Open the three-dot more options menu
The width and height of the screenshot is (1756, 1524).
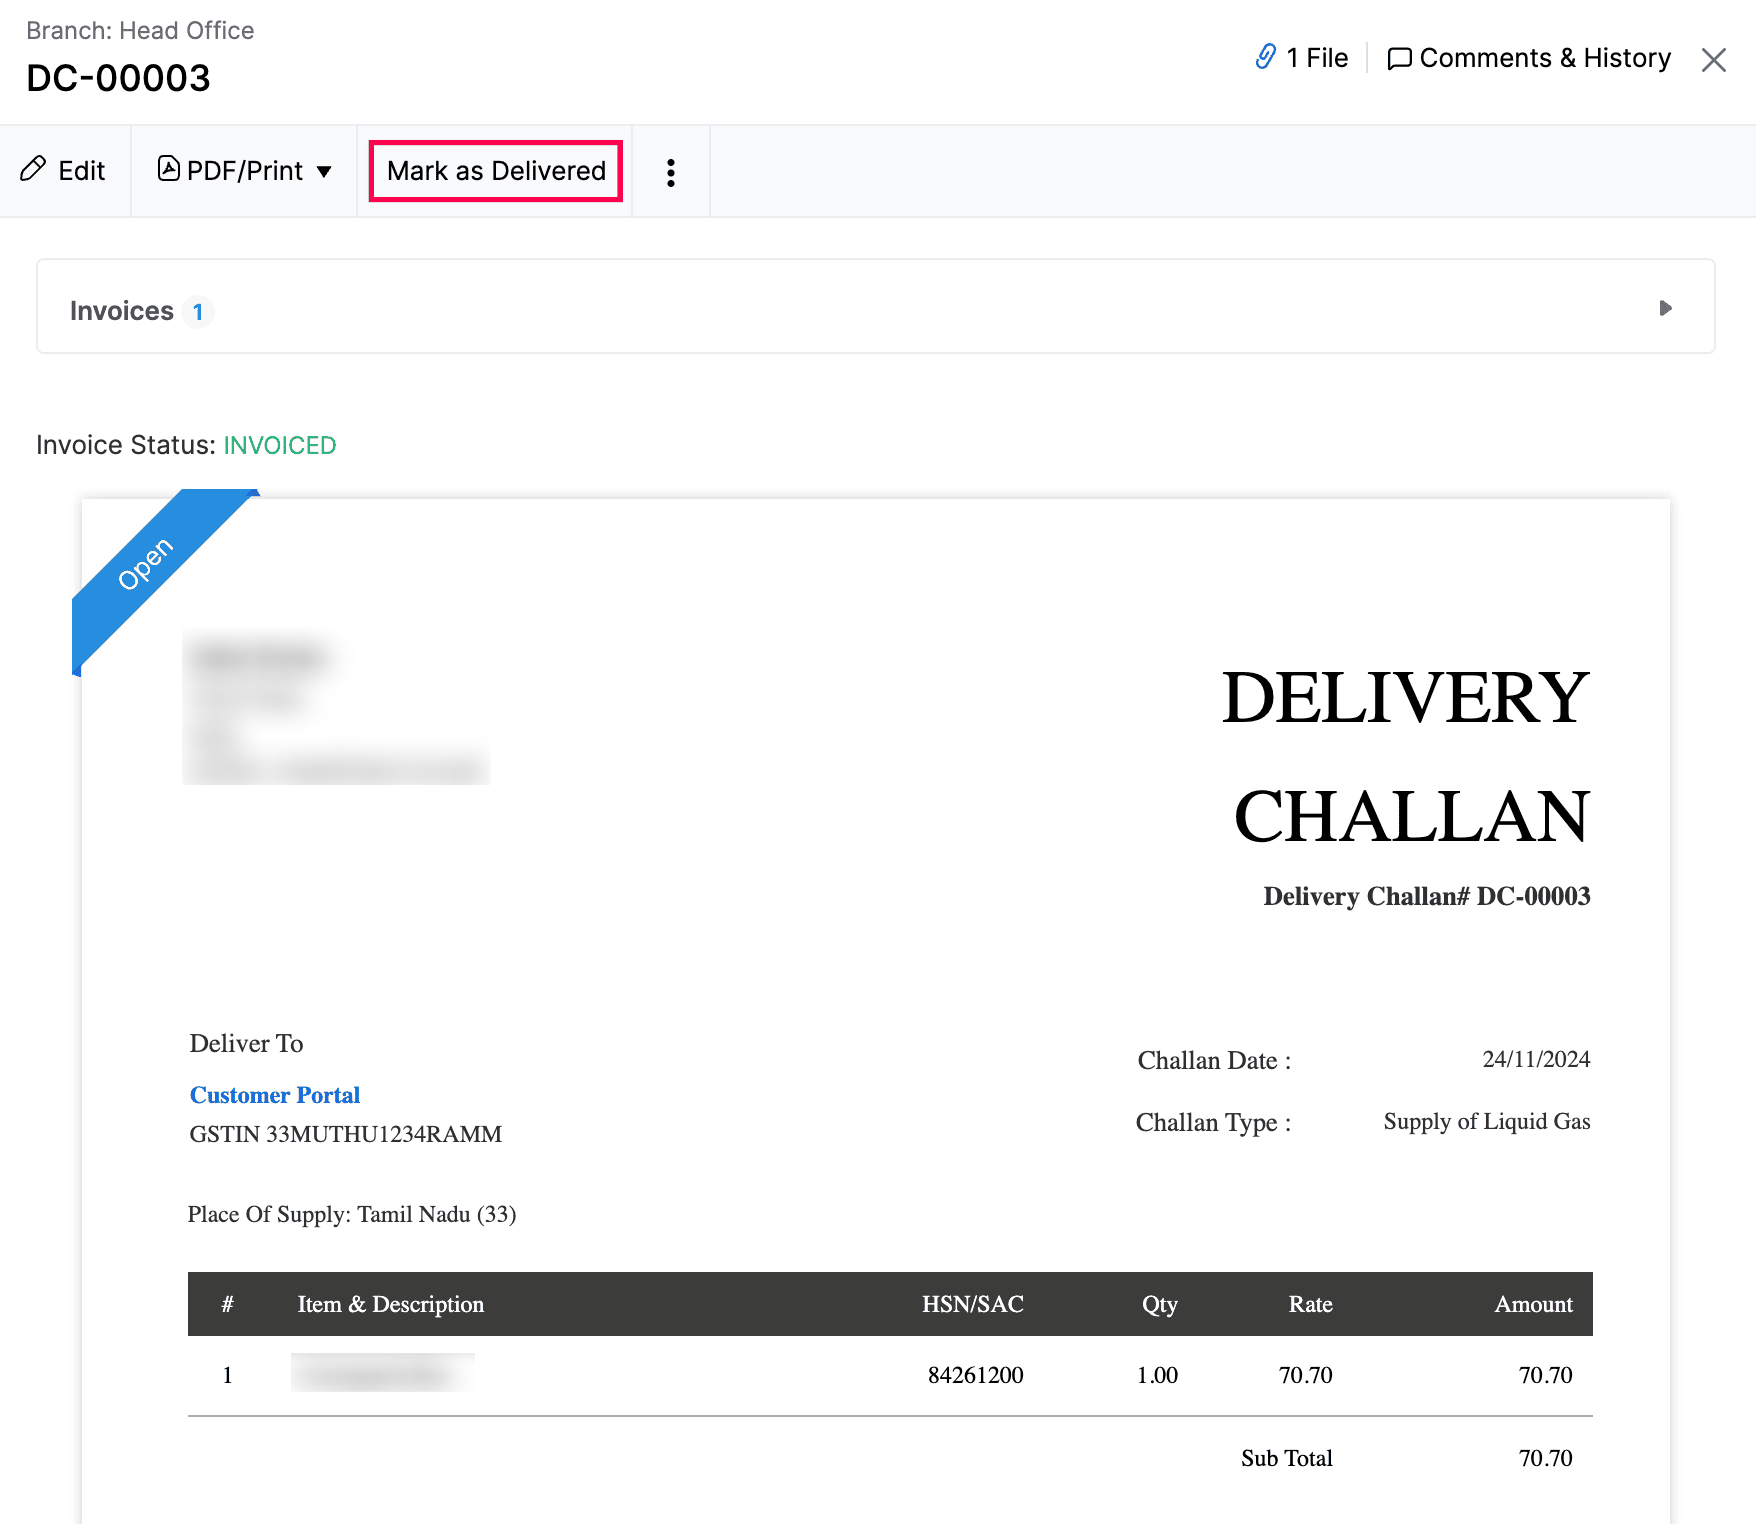pyautogui.click(x=670, y=171)
